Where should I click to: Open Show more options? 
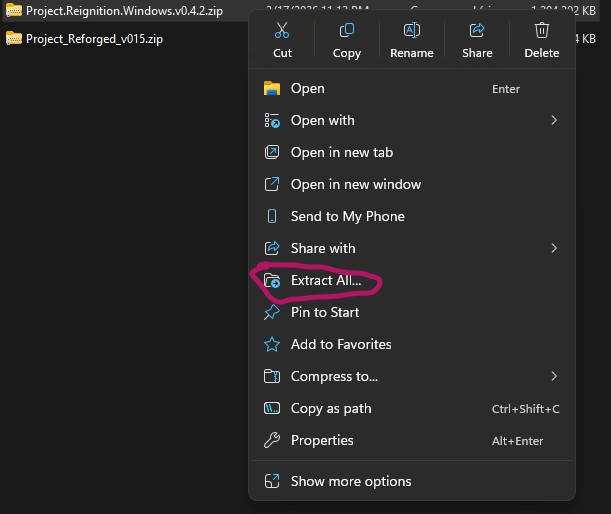(350, 481)
